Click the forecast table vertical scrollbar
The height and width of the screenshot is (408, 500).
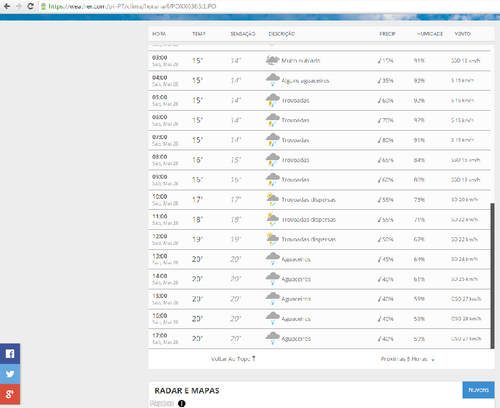click(492, 276)
